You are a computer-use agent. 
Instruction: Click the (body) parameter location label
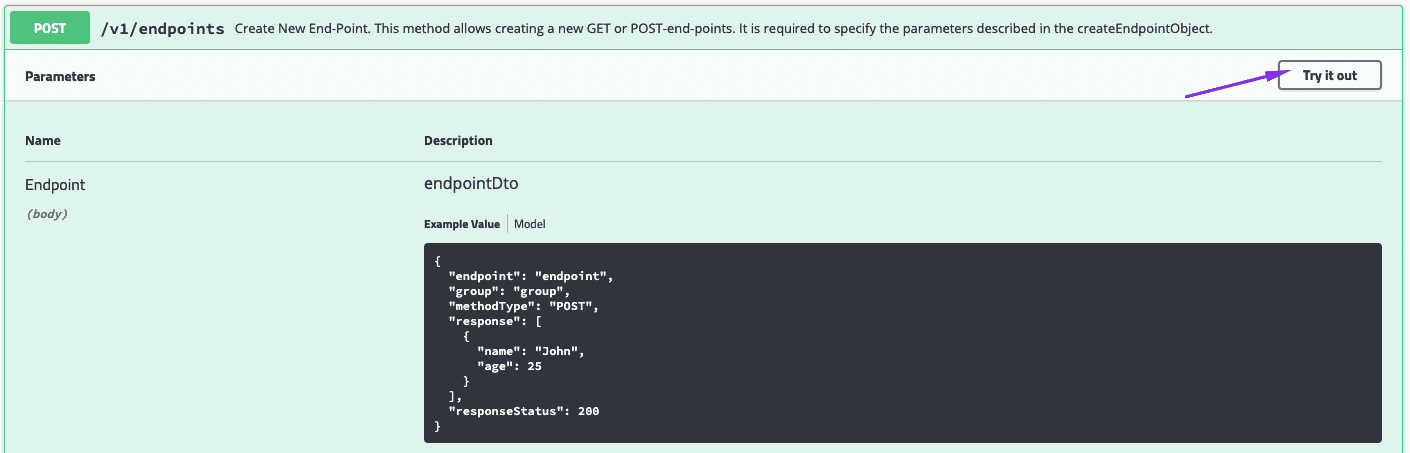[x=46, y=213]
